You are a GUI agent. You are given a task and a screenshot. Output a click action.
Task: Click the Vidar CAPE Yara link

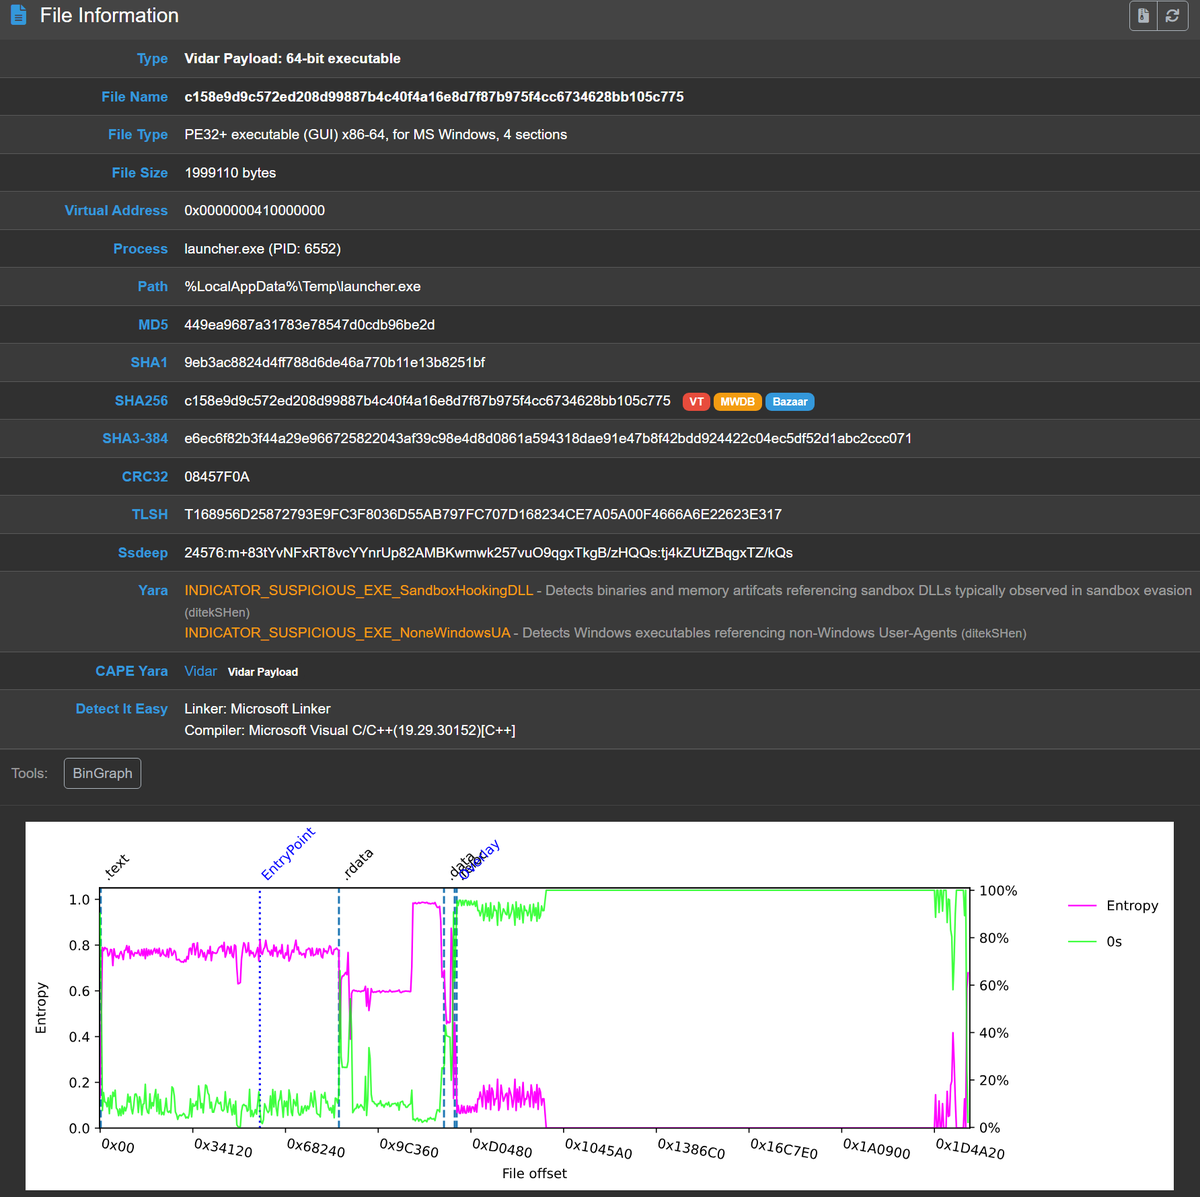click(x=200, y=671)
